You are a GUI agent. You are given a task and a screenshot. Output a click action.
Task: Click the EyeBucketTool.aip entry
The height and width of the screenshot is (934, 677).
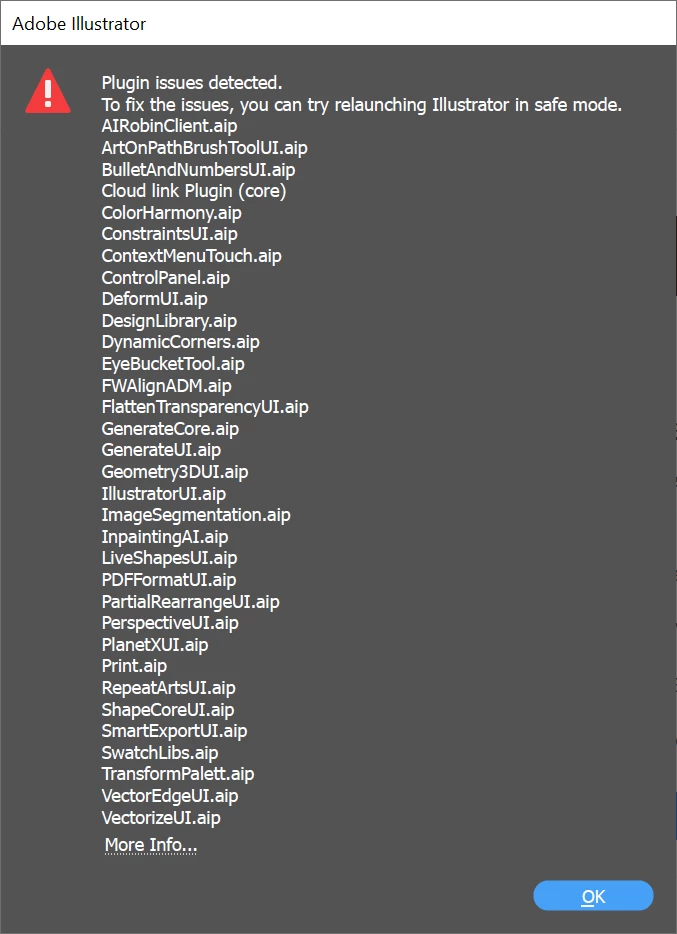pyautogui.click(x=173, y=363)
